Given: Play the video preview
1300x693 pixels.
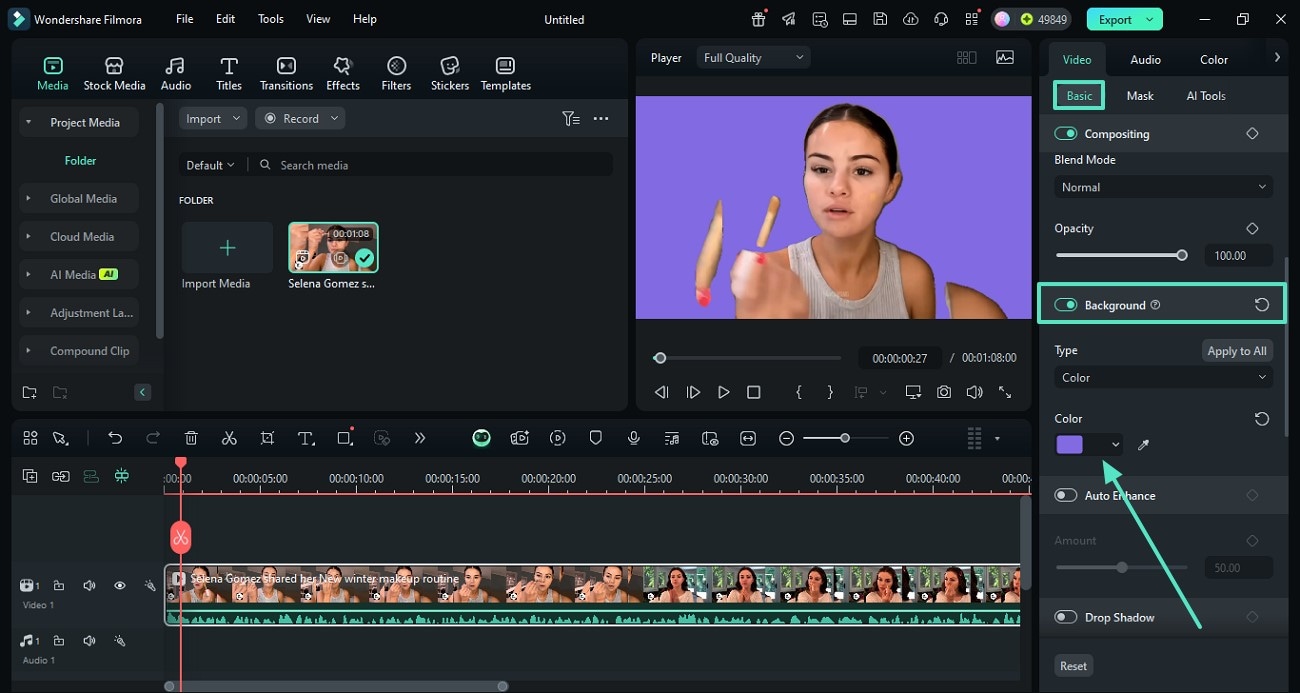Looking at the screenshot, I should point(723,393).
